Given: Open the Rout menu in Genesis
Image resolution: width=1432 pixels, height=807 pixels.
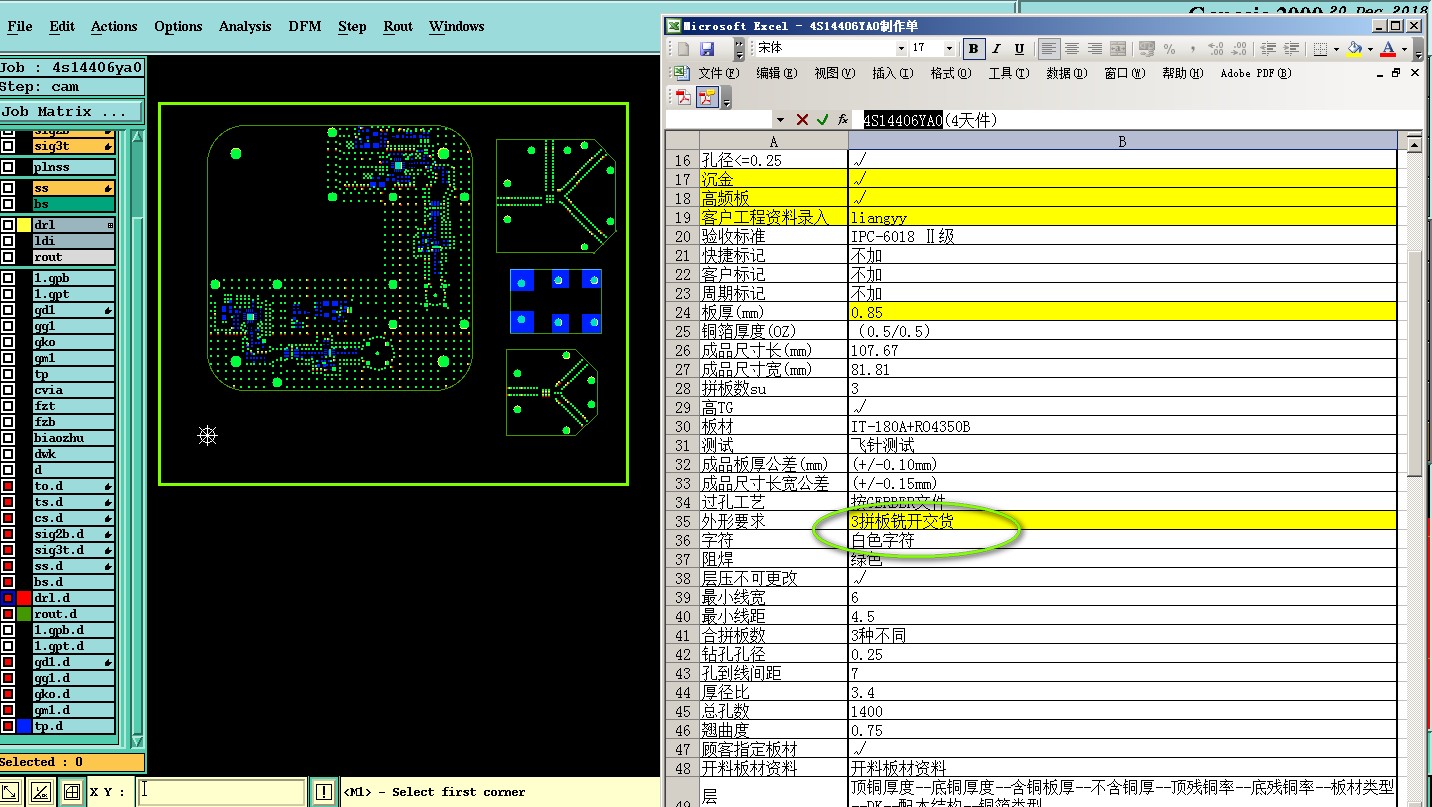Looking at the screenshot, I should tap(398, 26).
